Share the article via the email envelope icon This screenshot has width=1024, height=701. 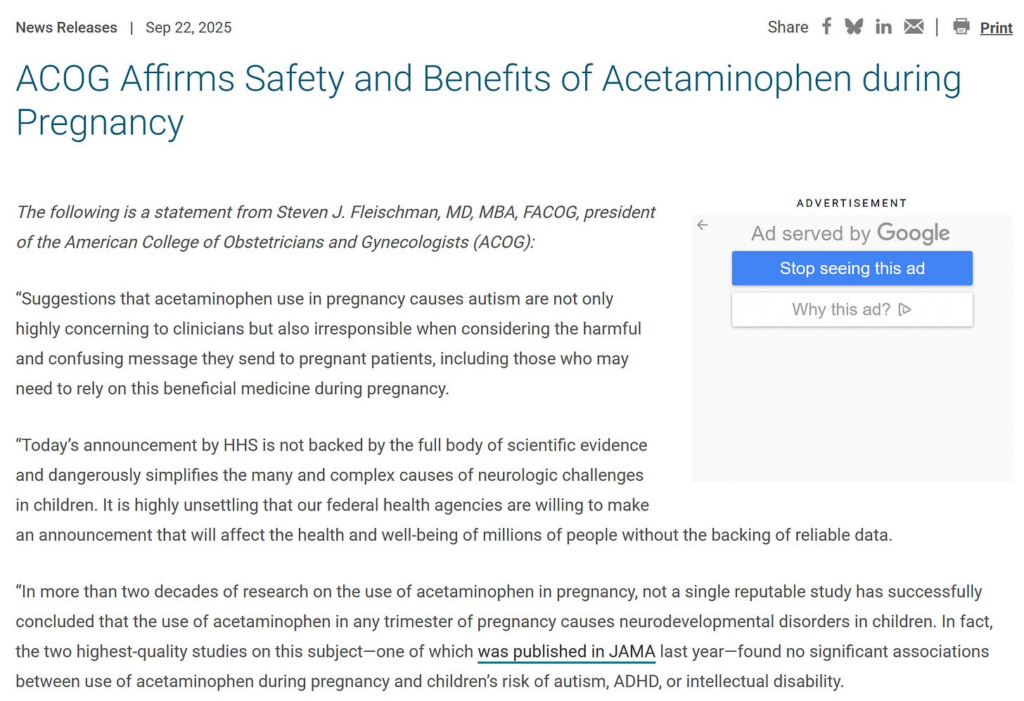click(x=913, y=26)
